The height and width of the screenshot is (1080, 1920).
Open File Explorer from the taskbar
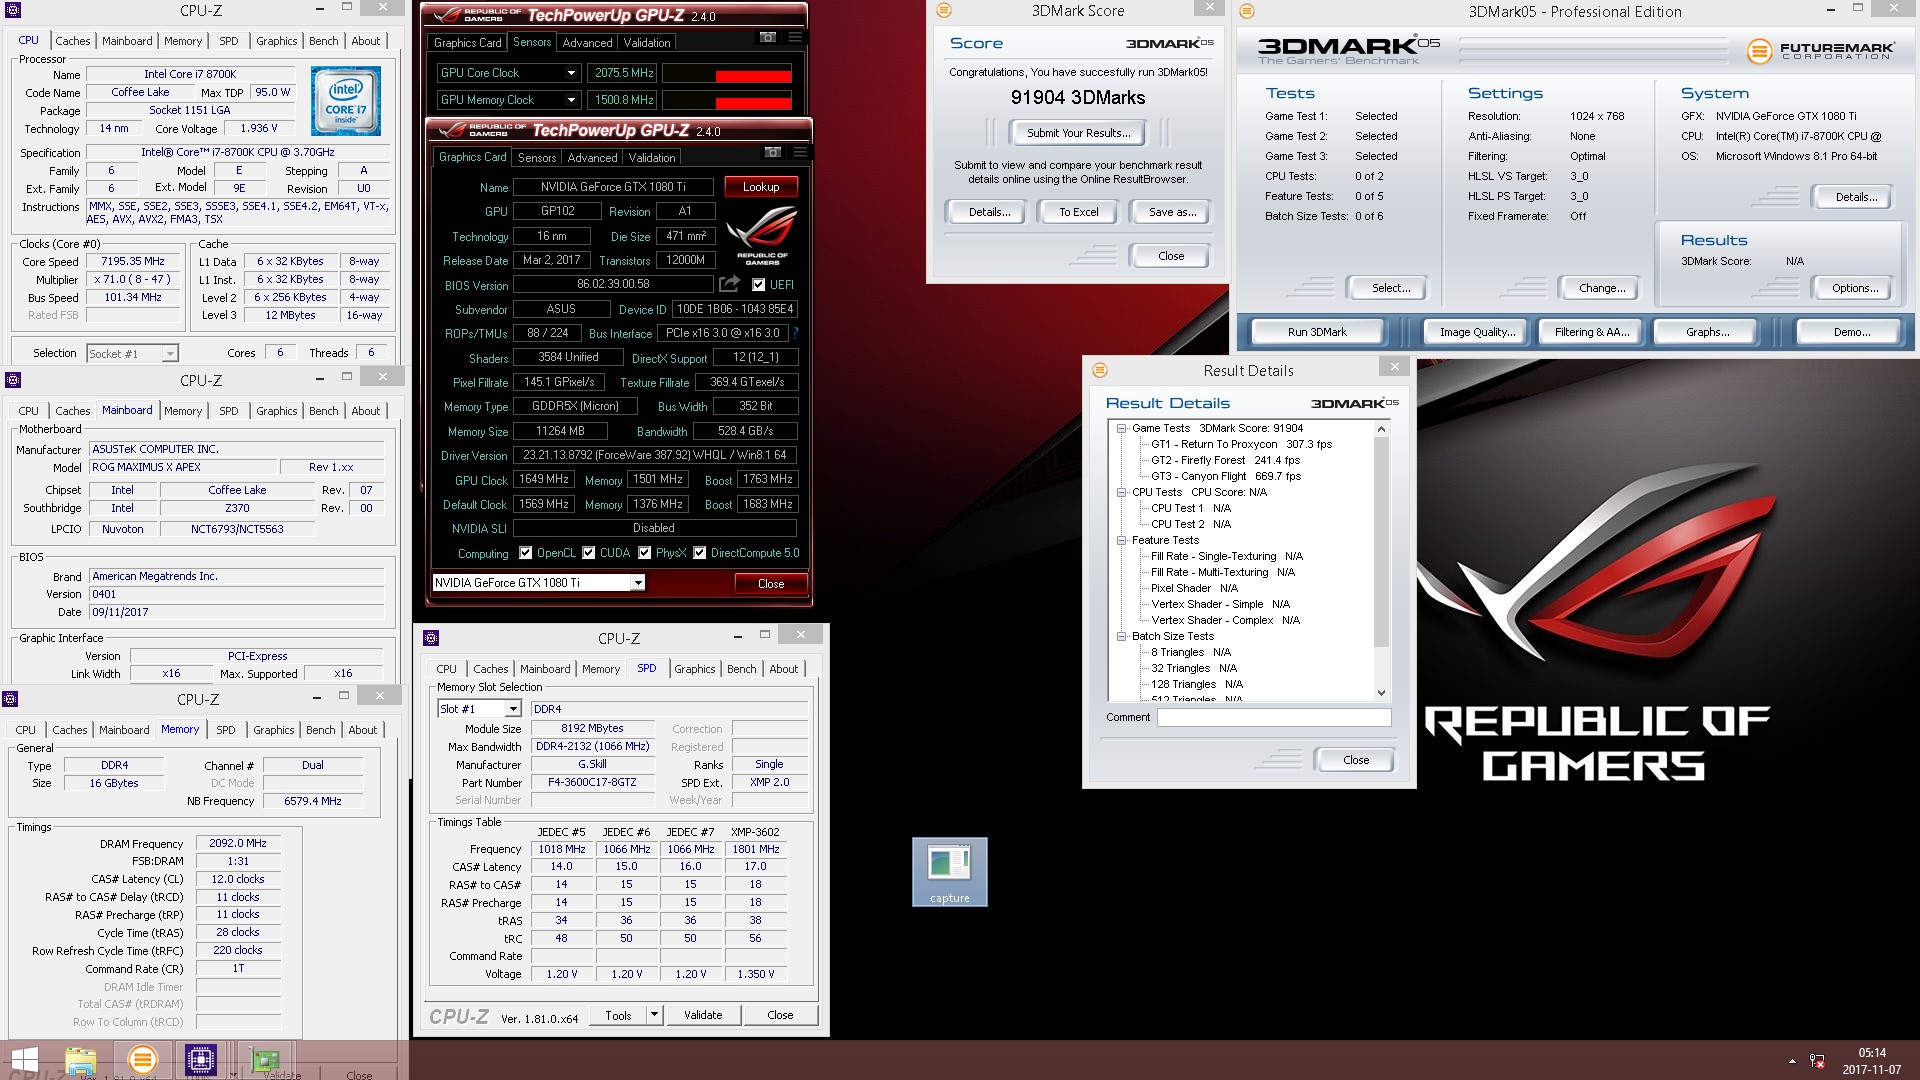(81, 1061)
